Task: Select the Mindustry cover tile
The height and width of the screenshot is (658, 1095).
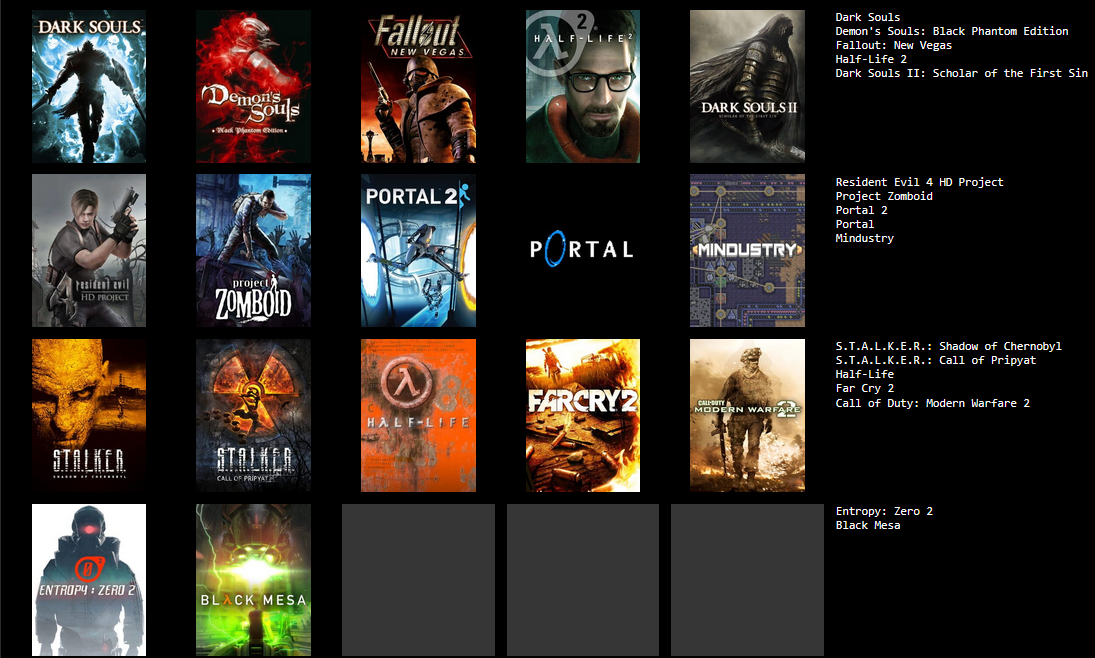Action: pos(747,251)
